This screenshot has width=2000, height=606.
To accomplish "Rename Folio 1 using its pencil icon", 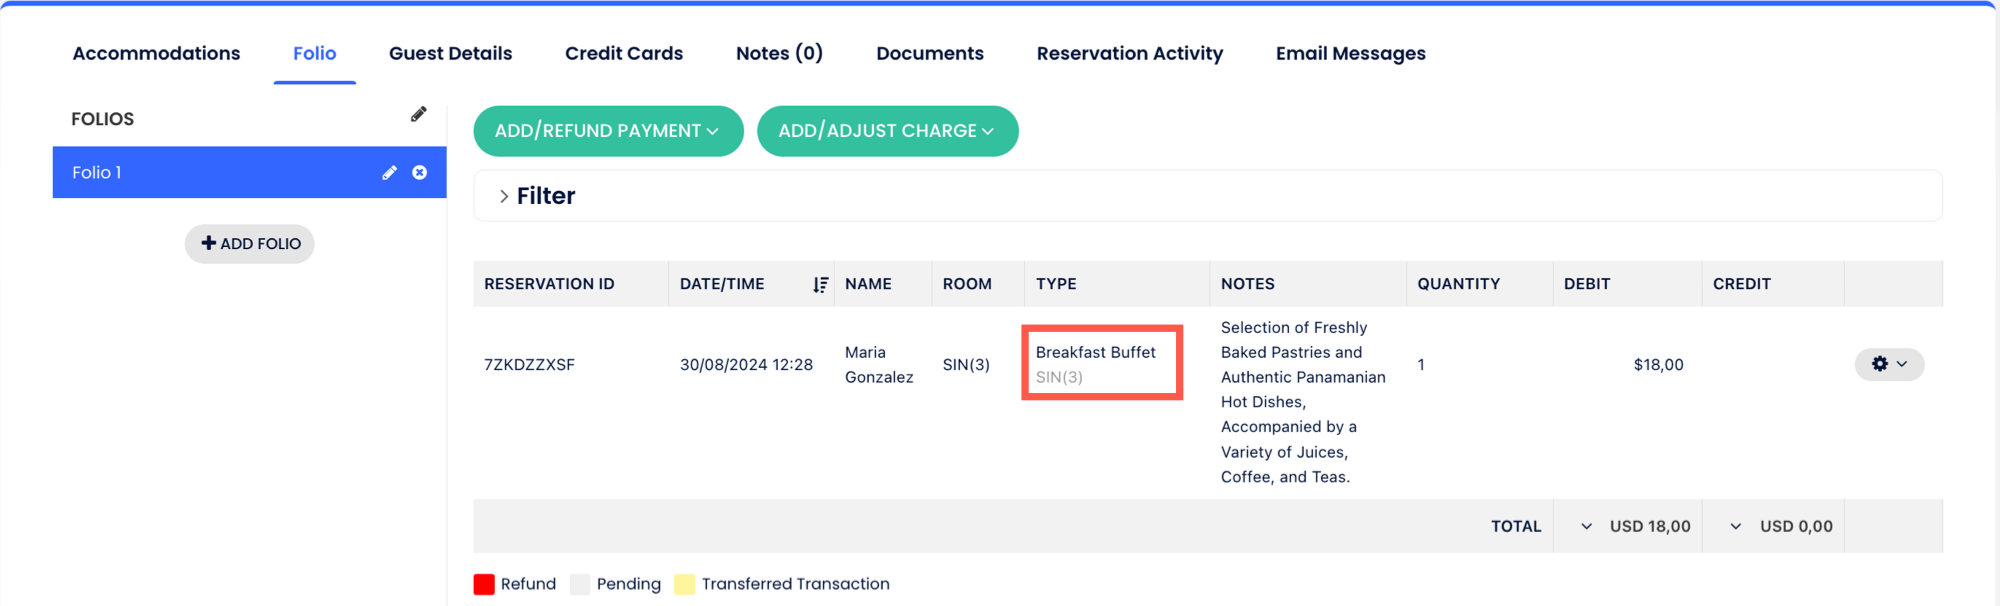I will [389, 172].
